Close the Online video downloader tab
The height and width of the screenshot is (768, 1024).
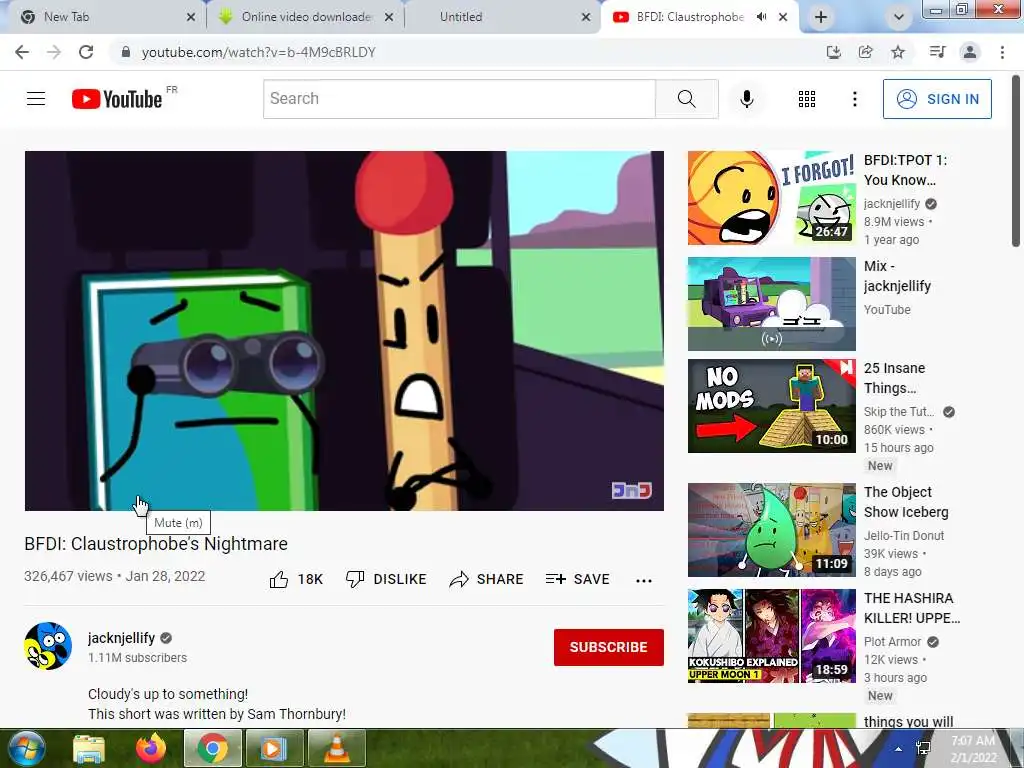[389, 18]
